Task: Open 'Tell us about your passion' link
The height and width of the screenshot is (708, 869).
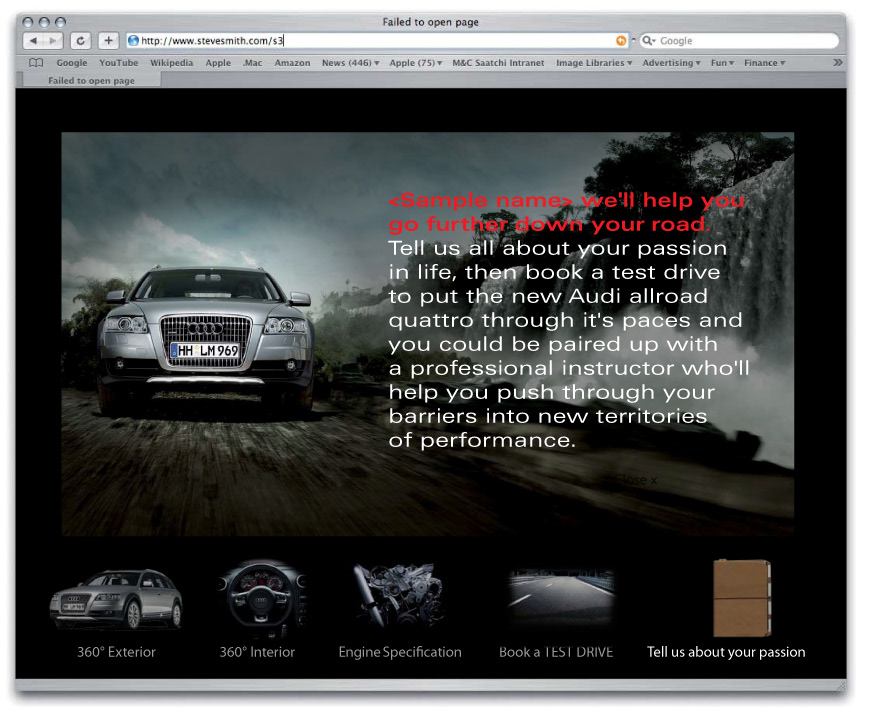Action: click(726, 652)
